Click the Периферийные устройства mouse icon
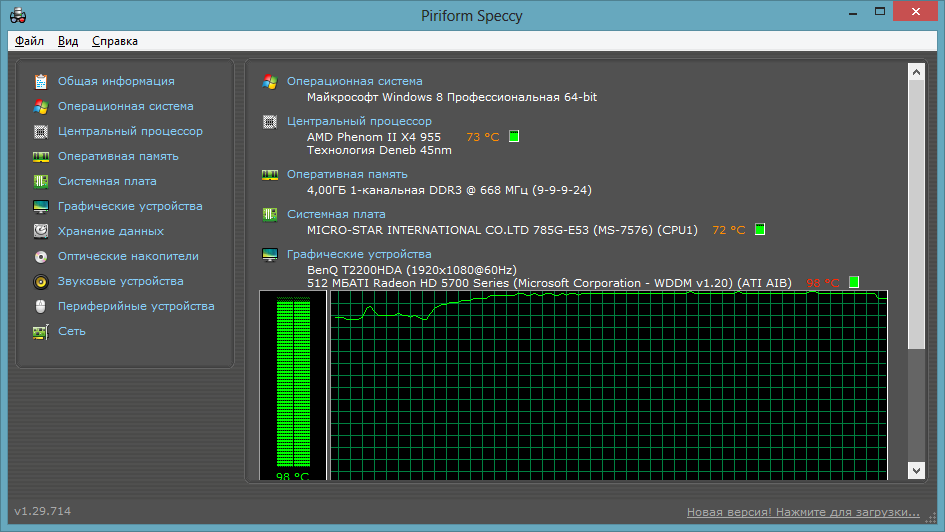Viewport: 945px width, 532px height. (41, 307)
